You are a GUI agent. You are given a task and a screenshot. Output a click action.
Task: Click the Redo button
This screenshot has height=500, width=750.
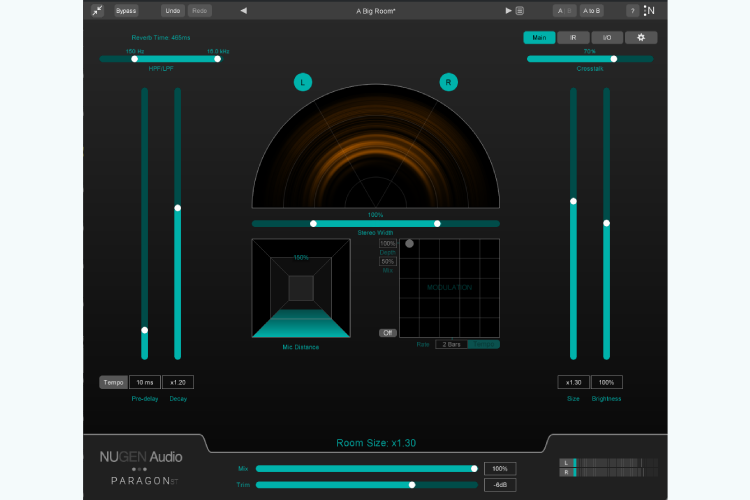click(x=199, y=11)
